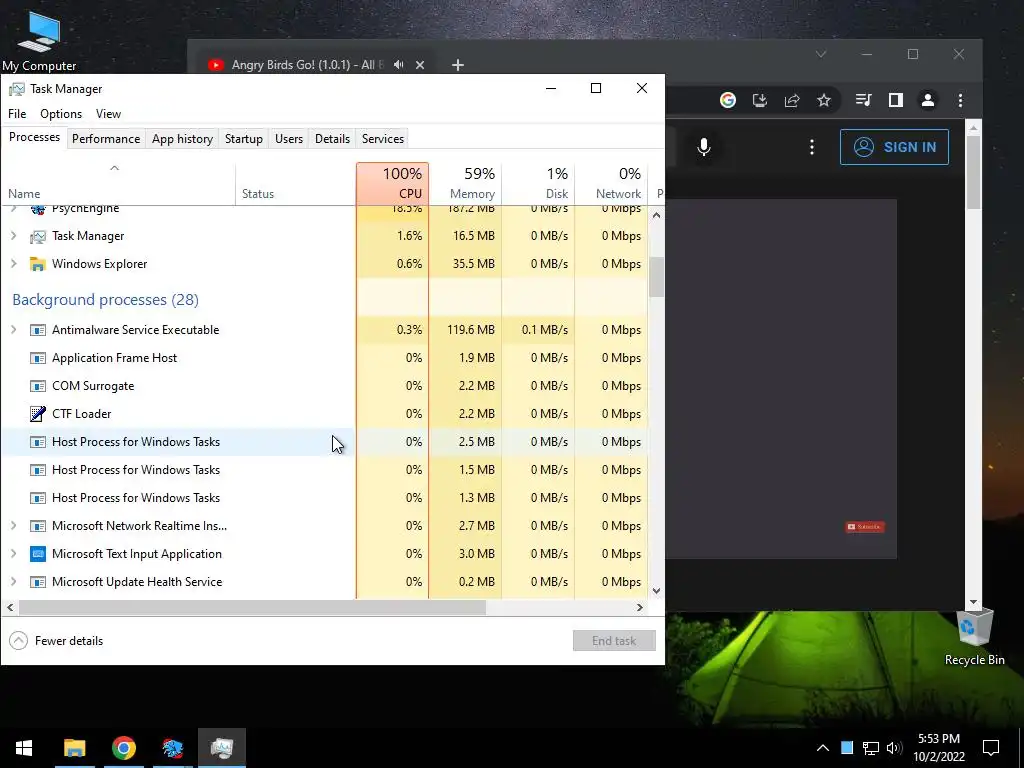Click the Google icon in Chrome address bar
The width and height of the screenshot is (1024, 768).
728,100
